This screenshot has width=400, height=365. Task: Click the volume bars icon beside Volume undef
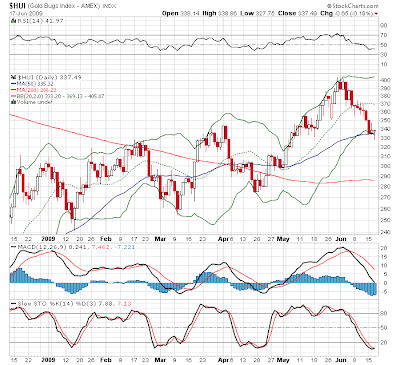[x=13, y=102]
